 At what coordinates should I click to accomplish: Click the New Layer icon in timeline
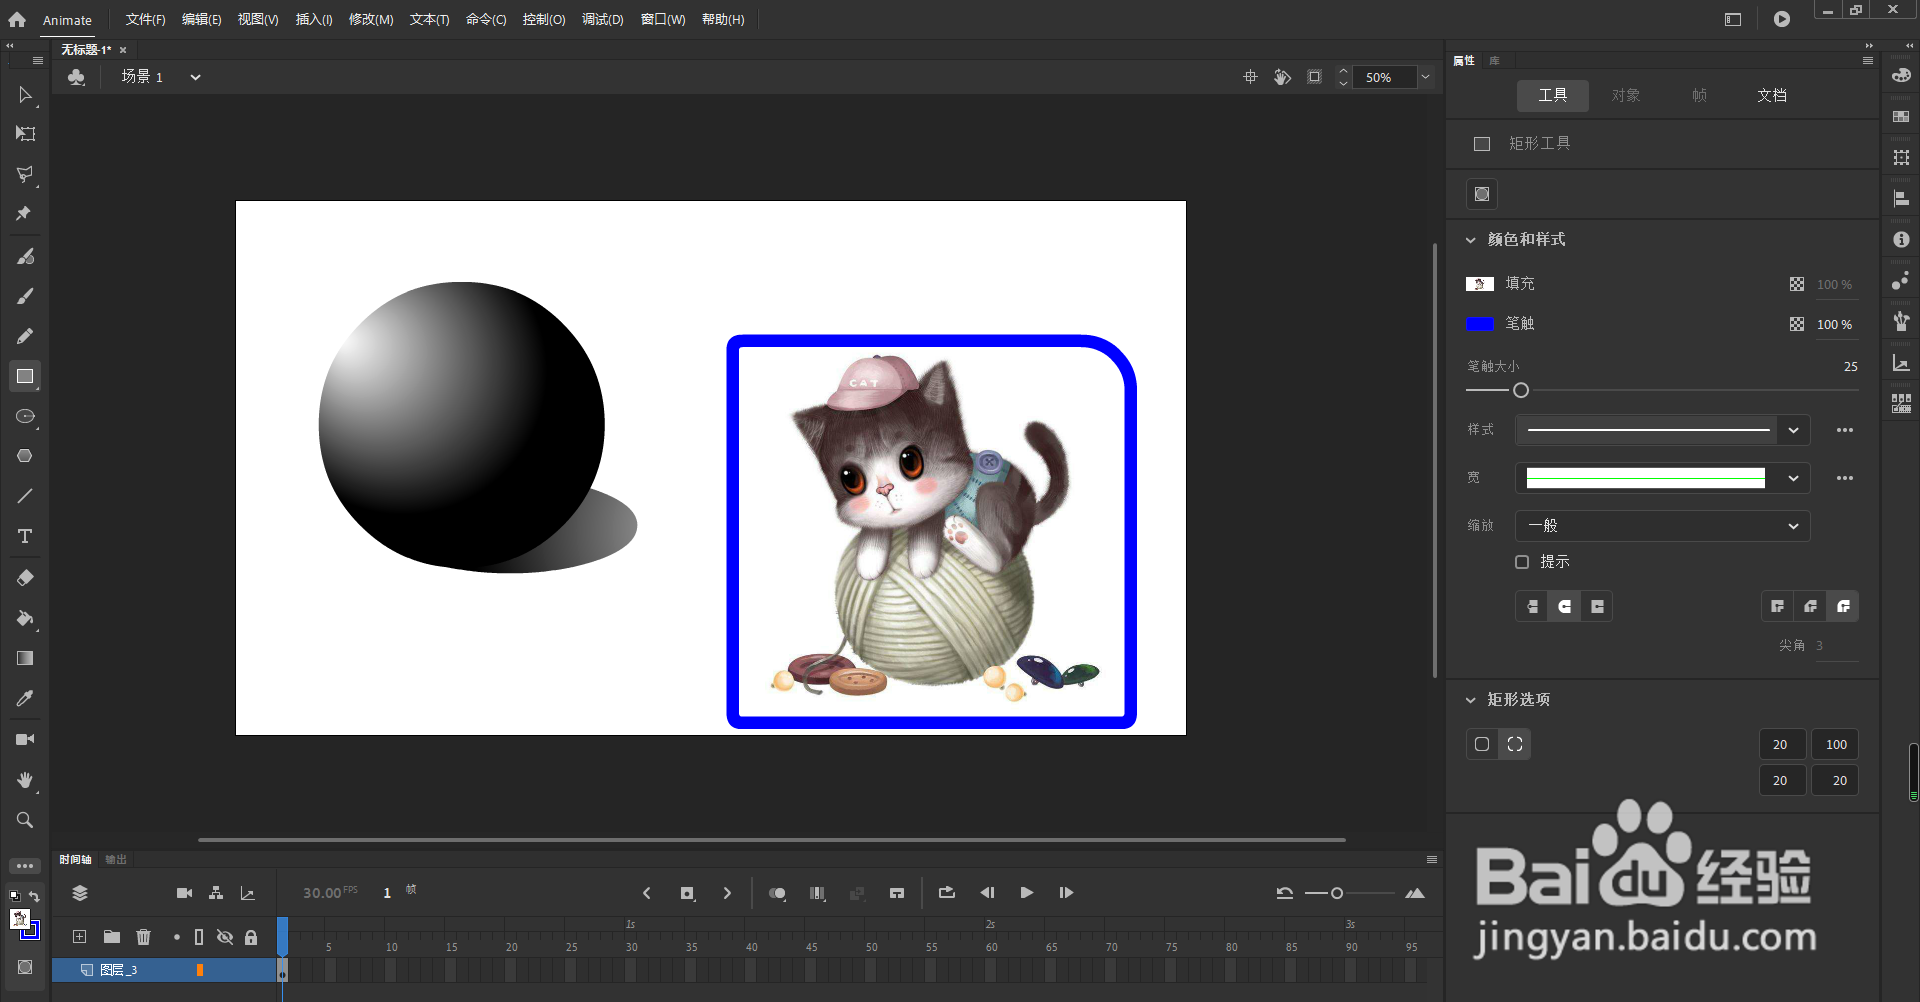click(x=79, y=937)
